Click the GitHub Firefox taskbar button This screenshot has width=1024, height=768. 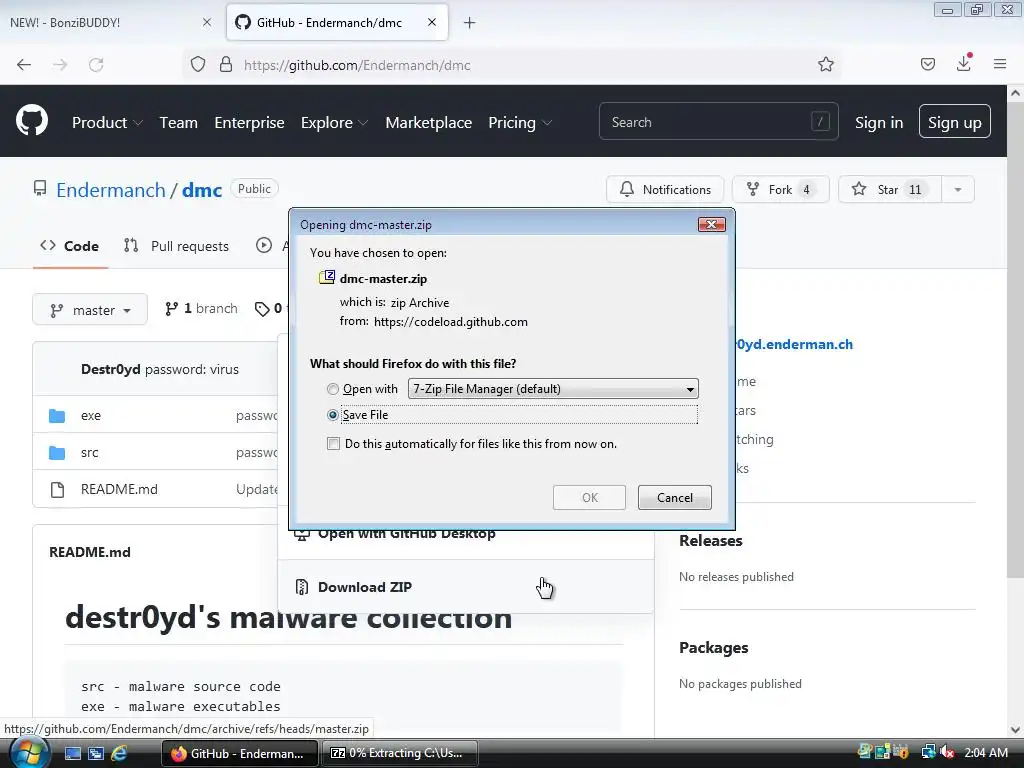pyautogui.click(x=240, y=754)
